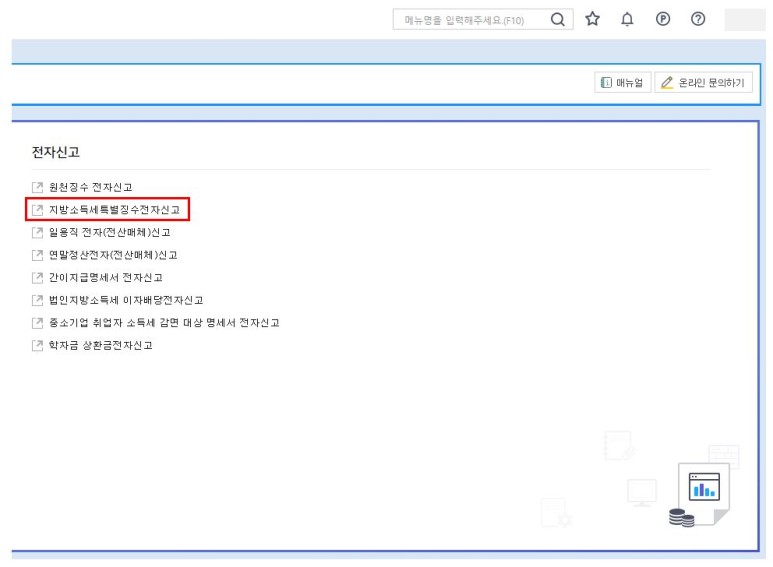Open 지방소득세특별징수전자신고 link

[x=114, y=210]
